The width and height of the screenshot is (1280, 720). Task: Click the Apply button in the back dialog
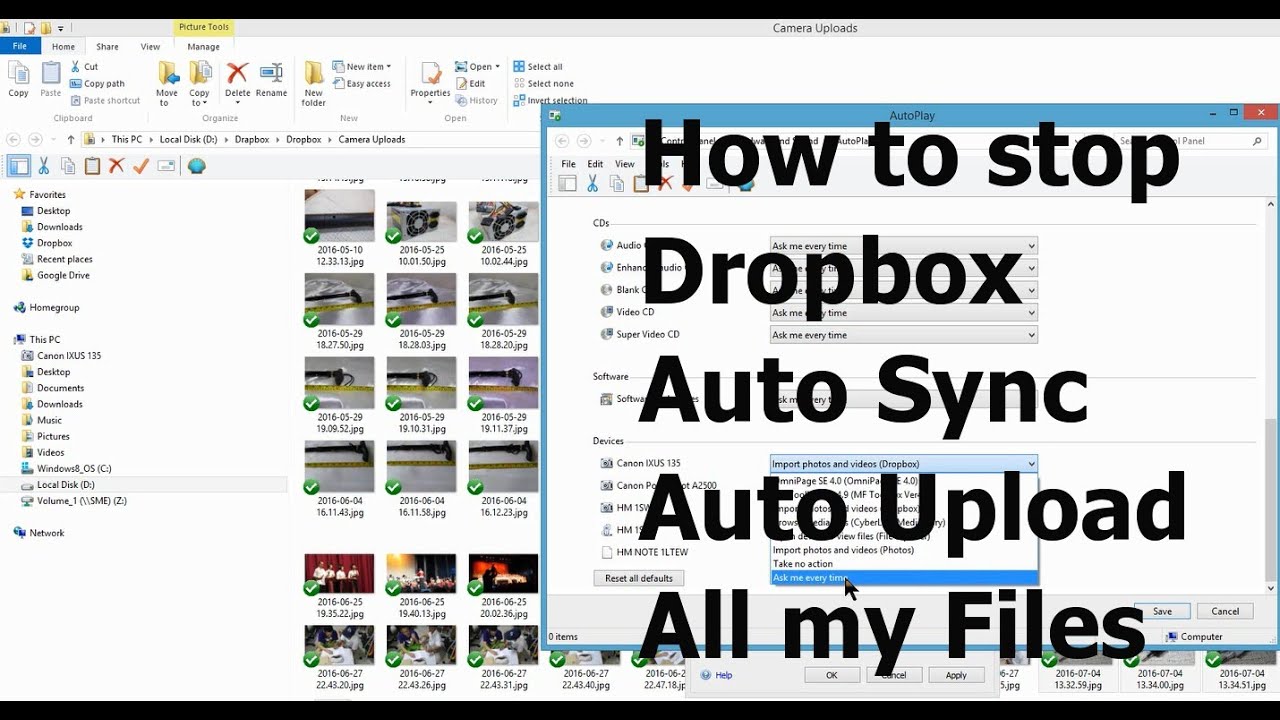pyautogui.click(x=956, y=675)
